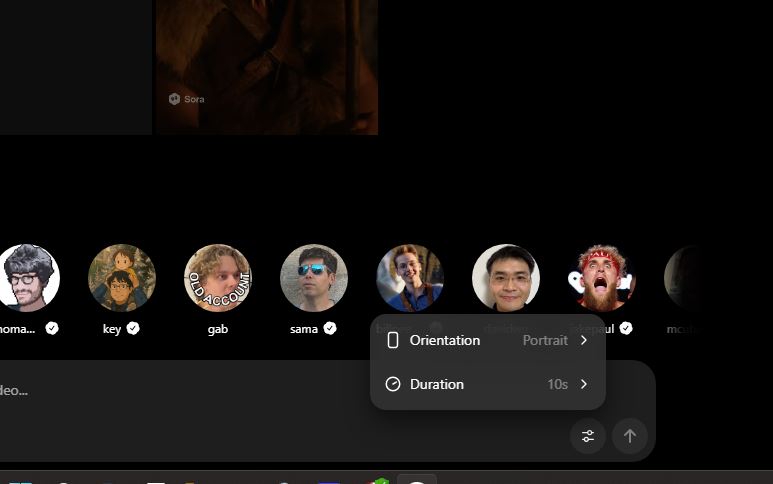The height and width of the screenshot is (484, 773).
Task: Click the sama username label
Action: coord(304,329)
